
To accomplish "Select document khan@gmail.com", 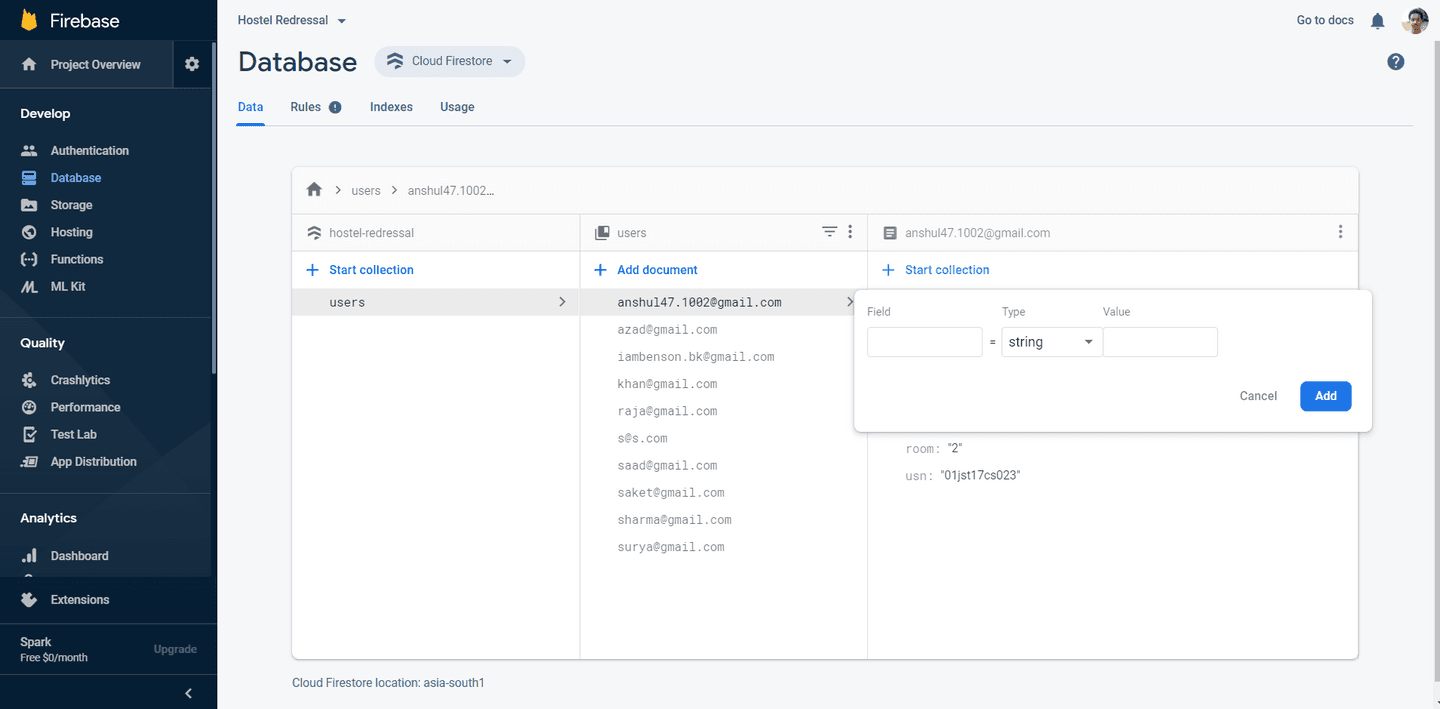I will pos(667,383).
